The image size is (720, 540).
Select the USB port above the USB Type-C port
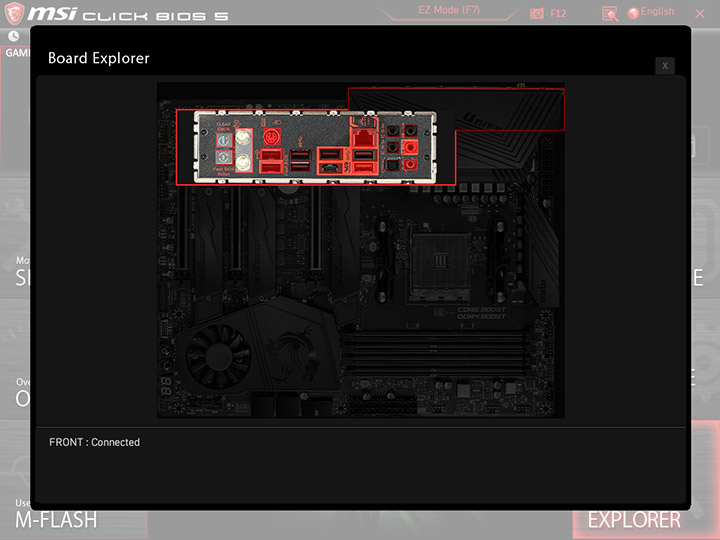pyautogui.click(x=330, y=153)
